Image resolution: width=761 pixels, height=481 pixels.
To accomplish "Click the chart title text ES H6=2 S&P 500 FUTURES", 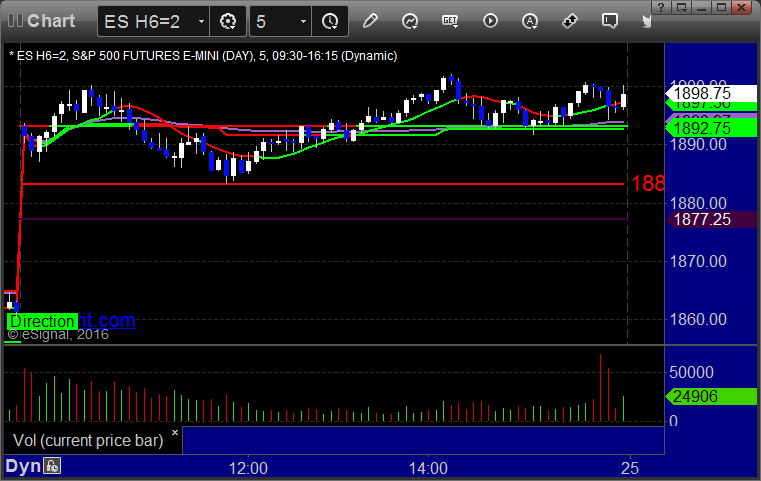I will point(203,56).
